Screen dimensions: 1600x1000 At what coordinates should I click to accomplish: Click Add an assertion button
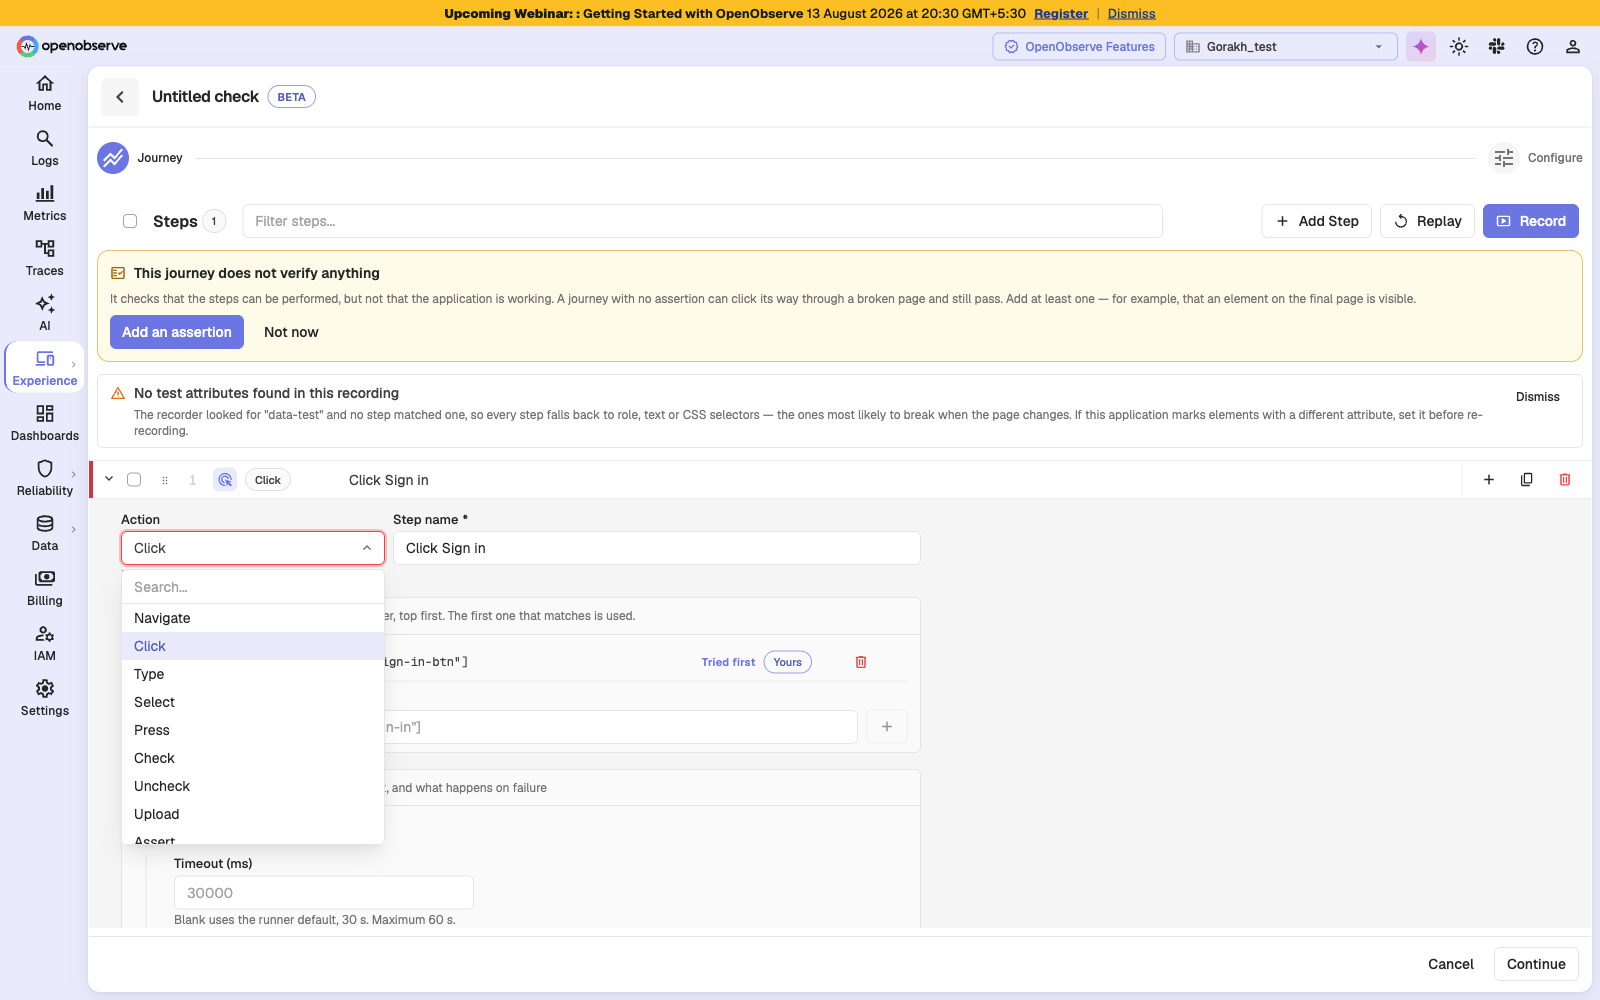177,332
